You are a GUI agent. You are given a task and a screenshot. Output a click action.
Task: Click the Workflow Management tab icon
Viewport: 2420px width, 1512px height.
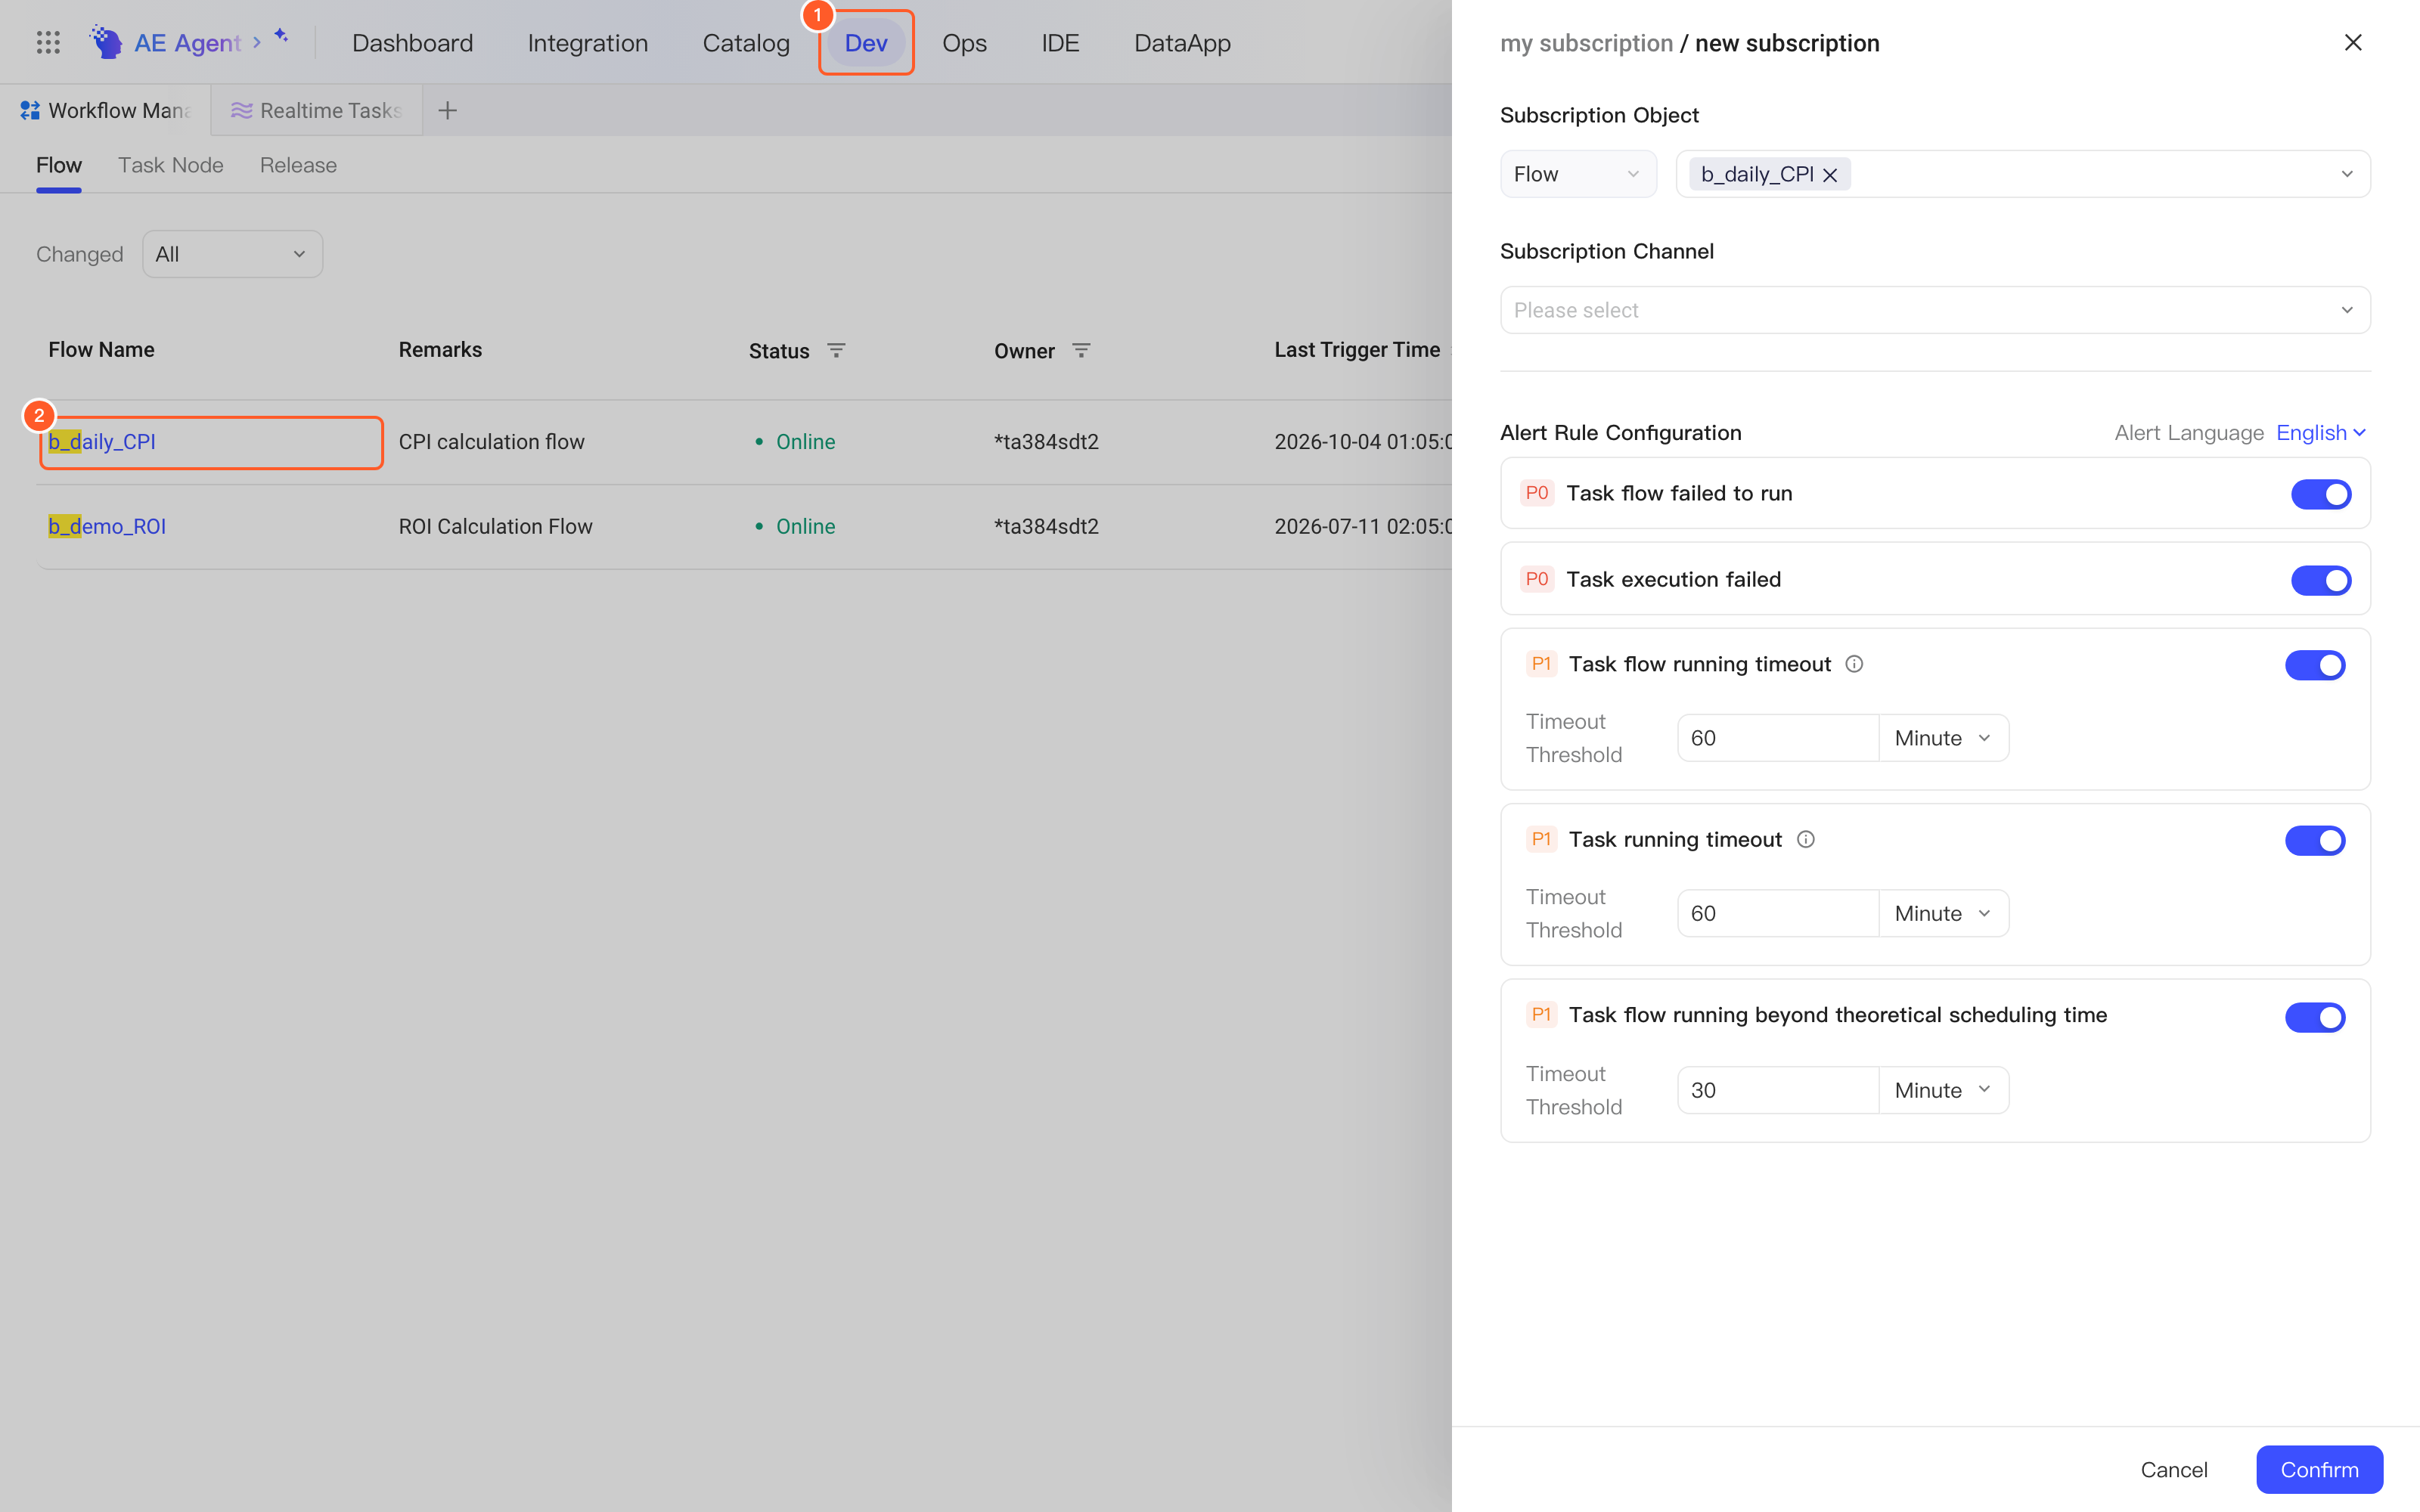tap(30, 110)
